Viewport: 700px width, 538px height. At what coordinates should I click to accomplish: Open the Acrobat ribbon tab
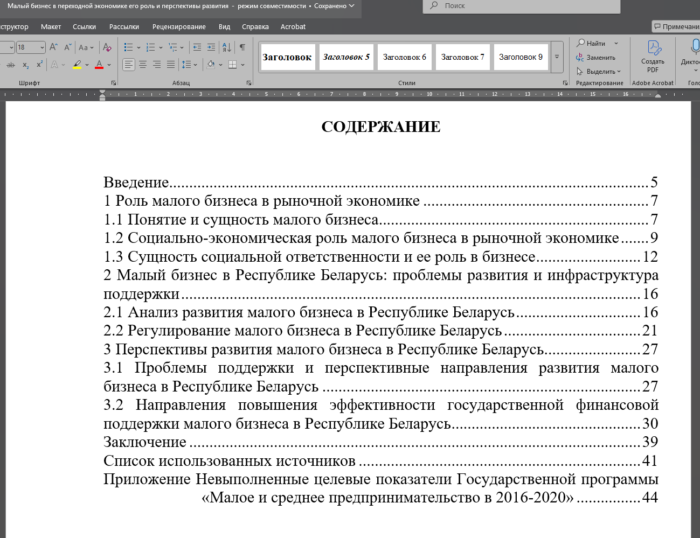point(293,27)
